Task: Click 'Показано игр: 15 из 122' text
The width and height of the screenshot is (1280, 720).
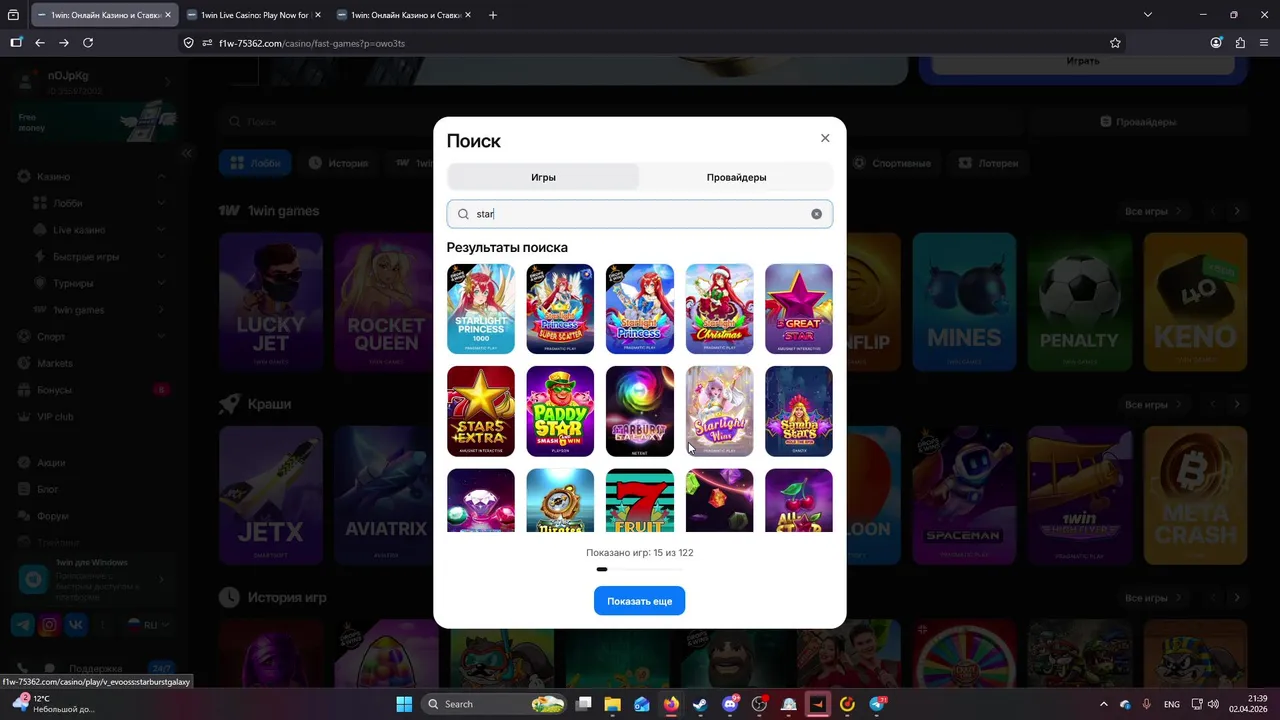Action: tap(640, 552)
